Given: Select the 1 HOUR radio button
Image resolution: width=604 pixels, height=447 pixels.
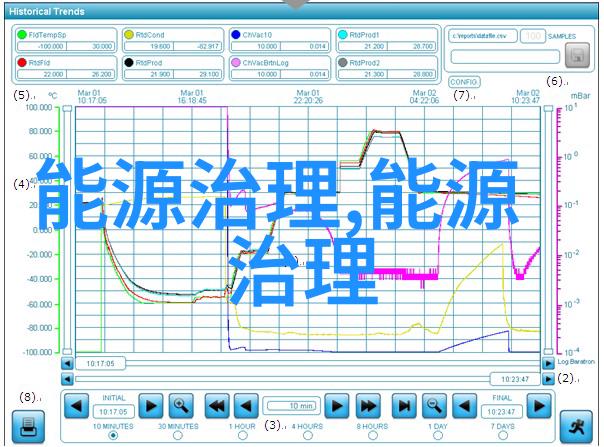Looking at the screenshot, I should (243, 435).
